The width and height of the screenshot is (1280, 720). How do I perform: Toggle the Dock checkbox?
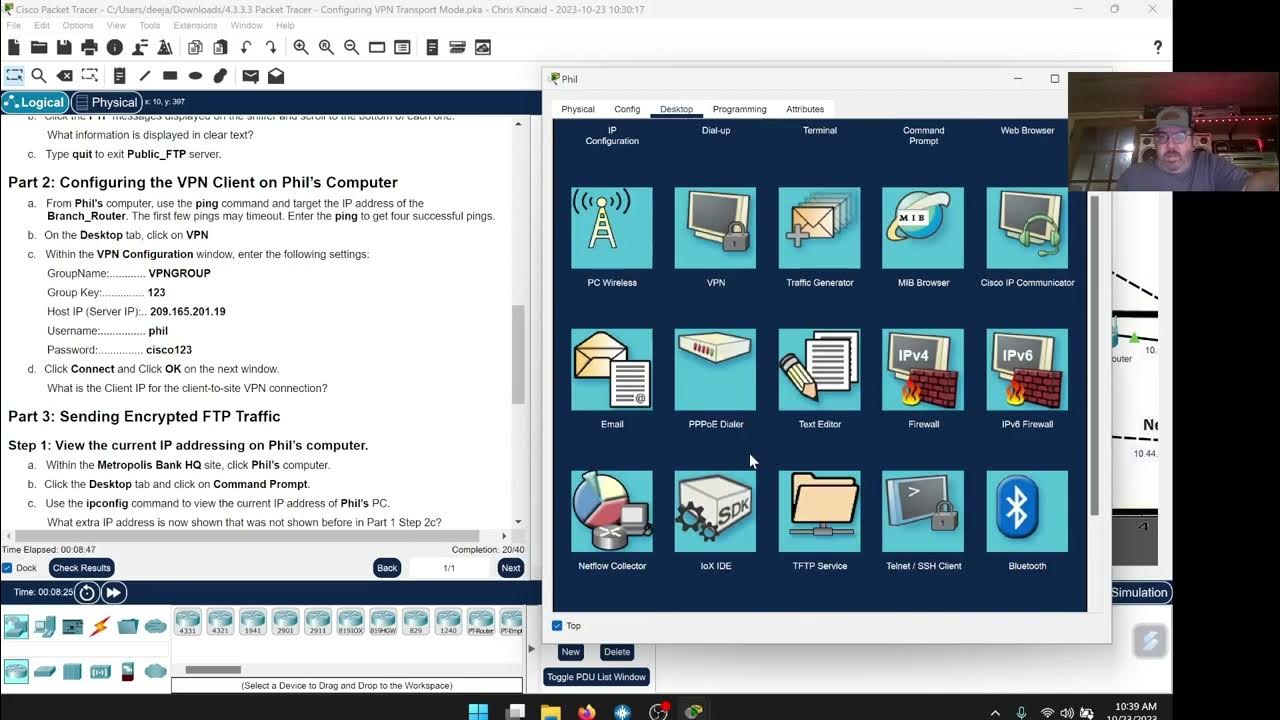pos(7,568)
